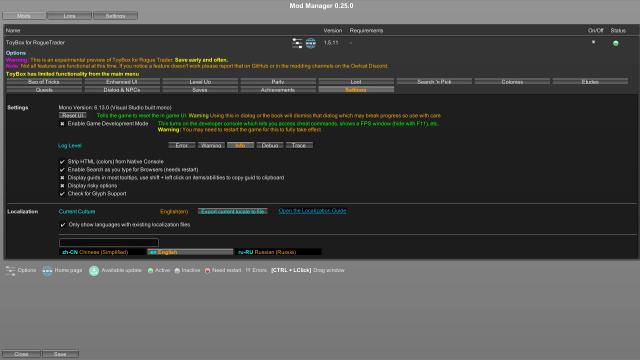This screenshot has width=640, height=360.
Task: Toggle the ToyBox On/Off switch
Action: pyautogui.click(x=593, y=42)
